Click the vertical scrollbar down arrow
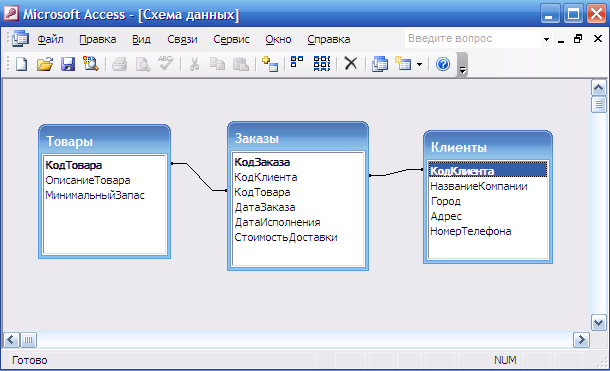610x371 pixels. tap(598, 322)
